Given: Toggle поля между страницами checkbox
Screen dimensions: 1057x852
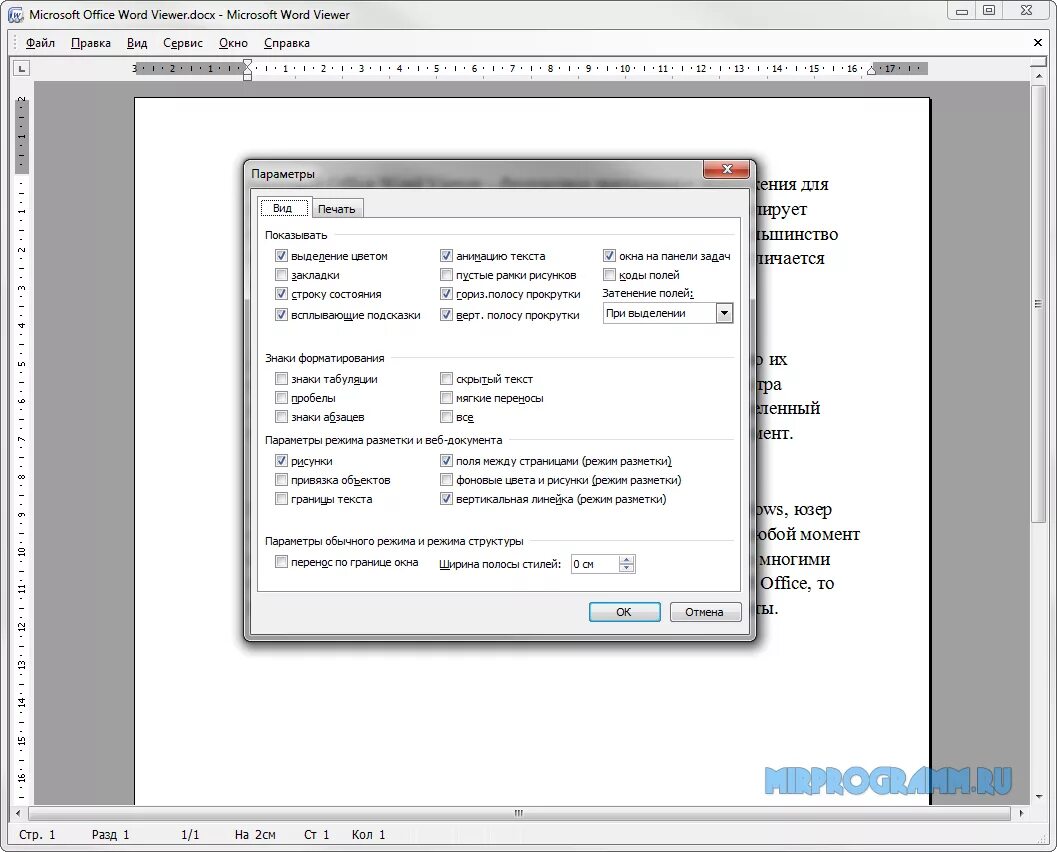Looking at the screenshot, I should [x=446, y=460].
